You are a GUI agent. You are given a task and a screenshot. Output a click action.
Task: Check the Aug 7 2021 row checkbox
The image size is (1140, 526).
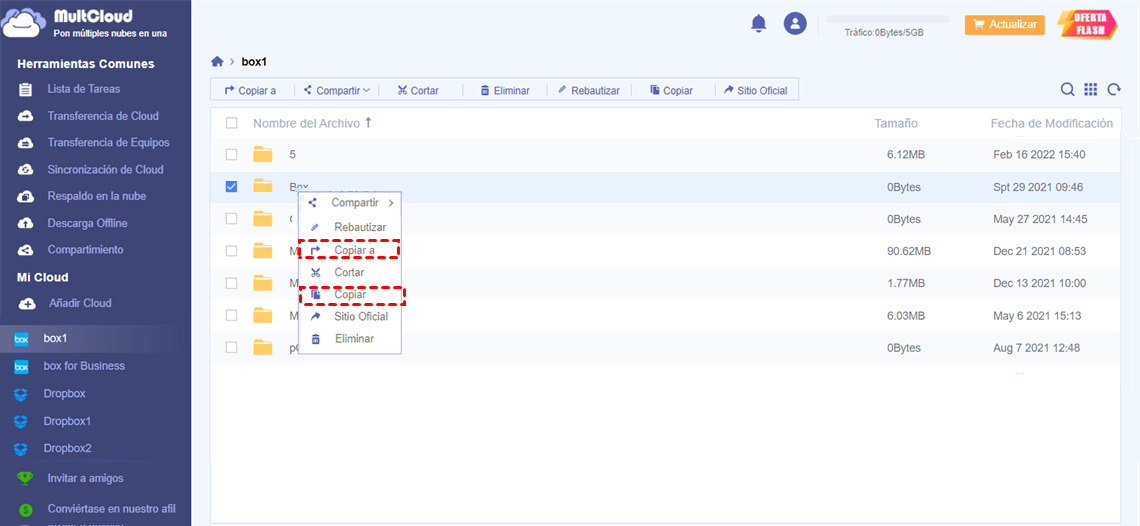231,347
